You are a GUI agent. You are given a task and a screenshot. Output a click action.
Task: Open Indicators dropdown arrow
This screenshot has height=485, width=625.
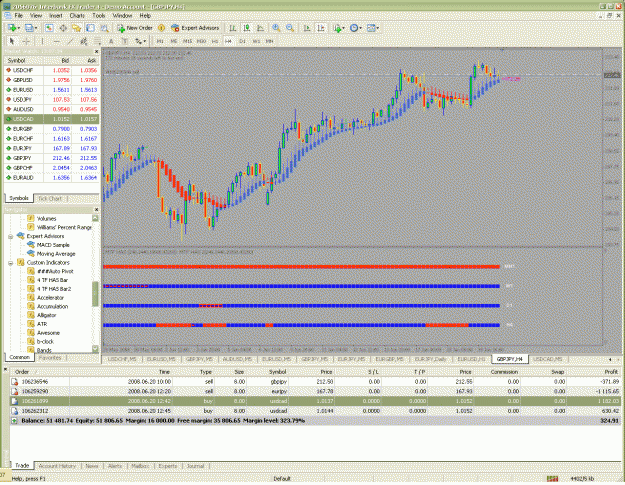[344, 28]
